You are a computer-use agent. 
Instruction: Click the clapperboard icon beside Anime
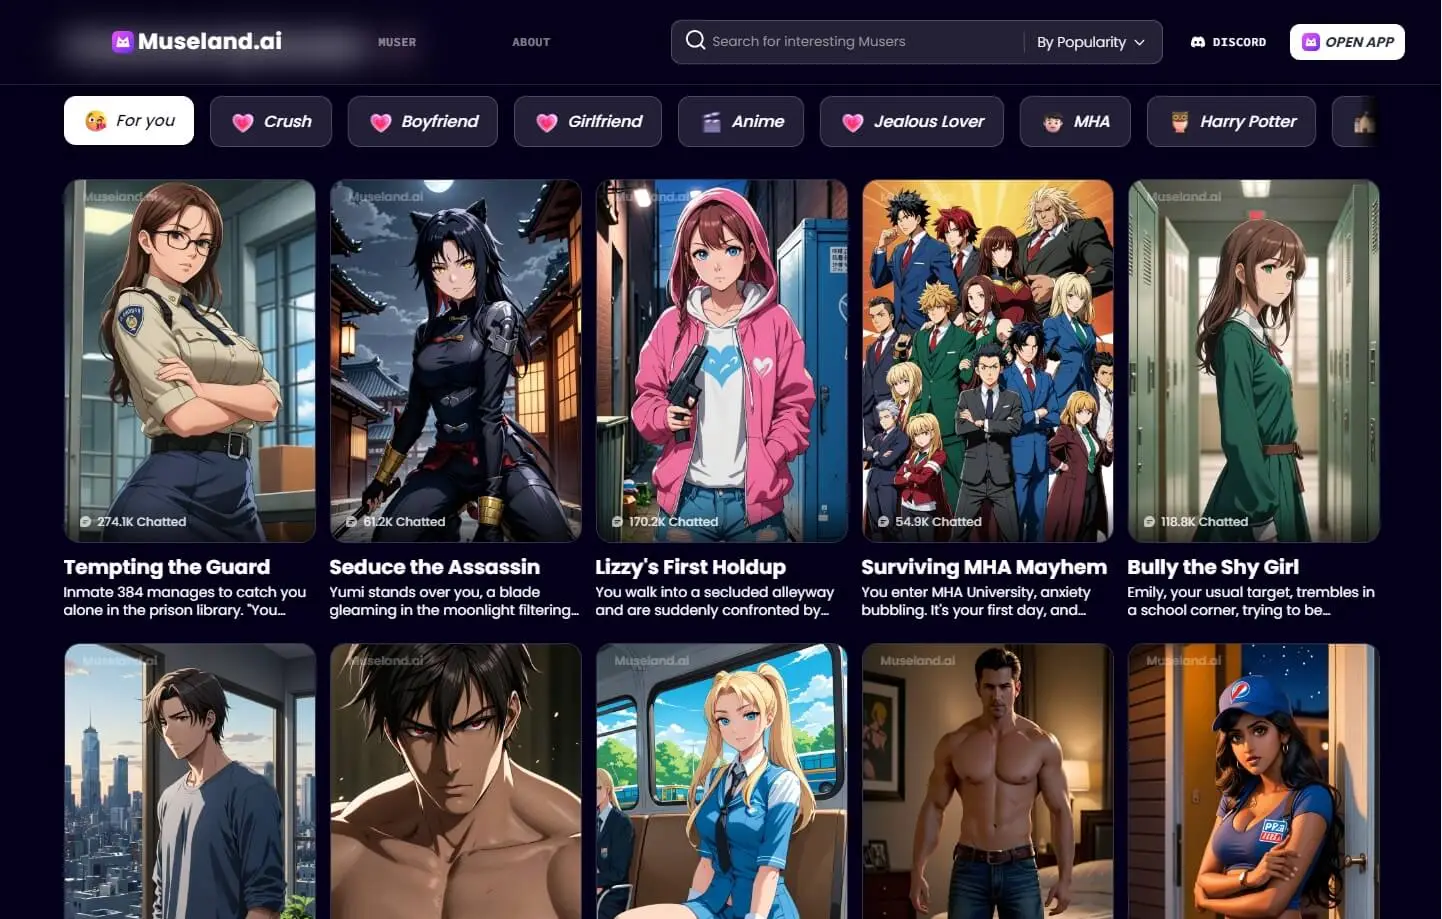pyautogui.click(x=711, y=122)
